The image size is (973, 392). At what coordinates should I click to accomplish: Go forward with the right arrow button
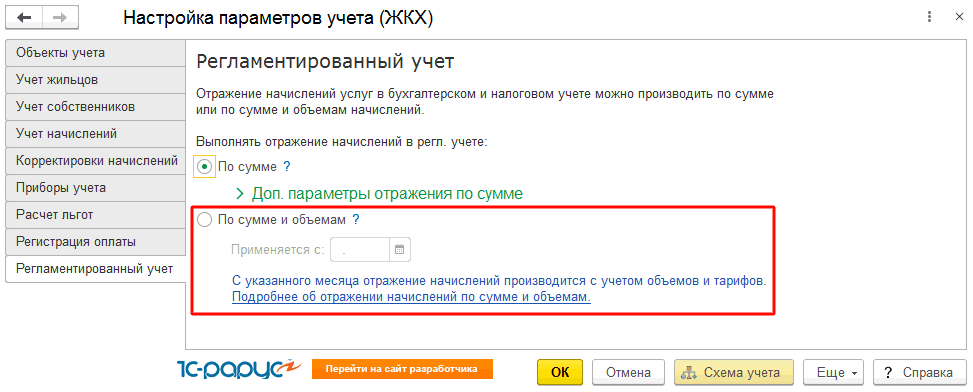[x=59, y=17]
